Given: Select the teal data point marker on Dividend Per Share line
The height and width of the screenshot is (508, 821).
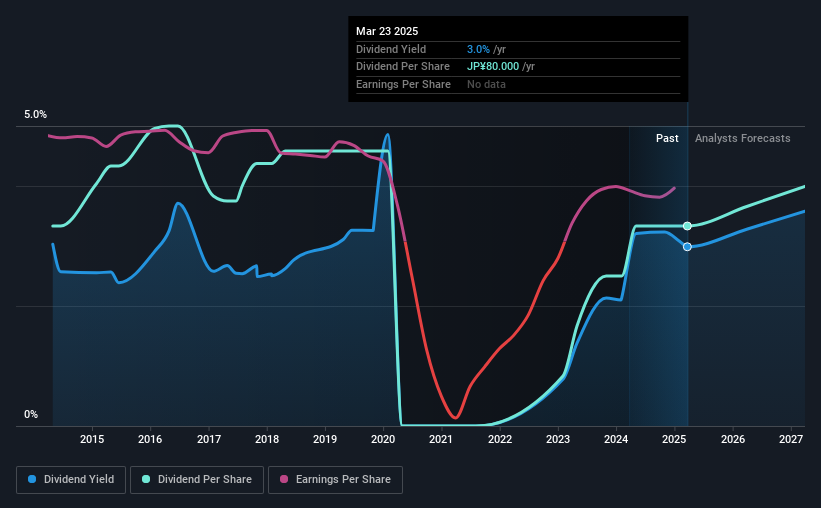Looking at the screenshot, I should [687, 226].
